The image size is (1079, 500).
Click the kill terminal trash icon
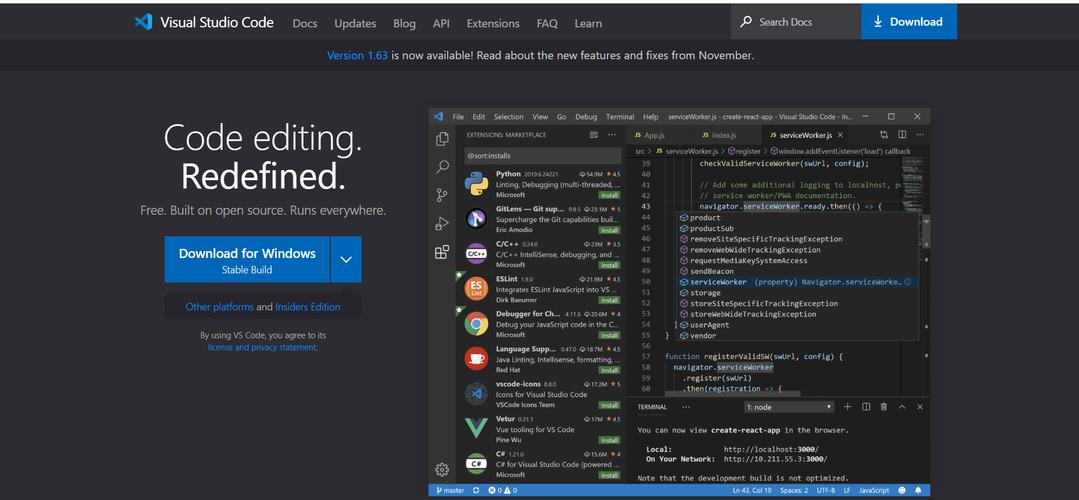[x=884, y=406]
